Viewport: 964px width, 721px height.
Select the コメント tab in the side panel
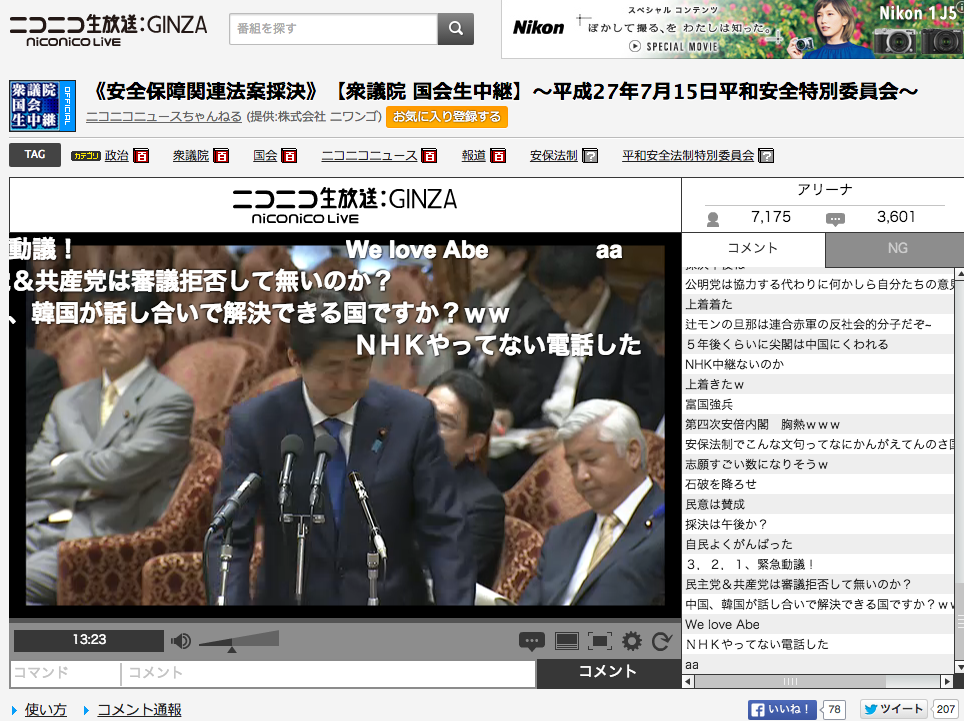pyautogui.click(x=753, y=248)
